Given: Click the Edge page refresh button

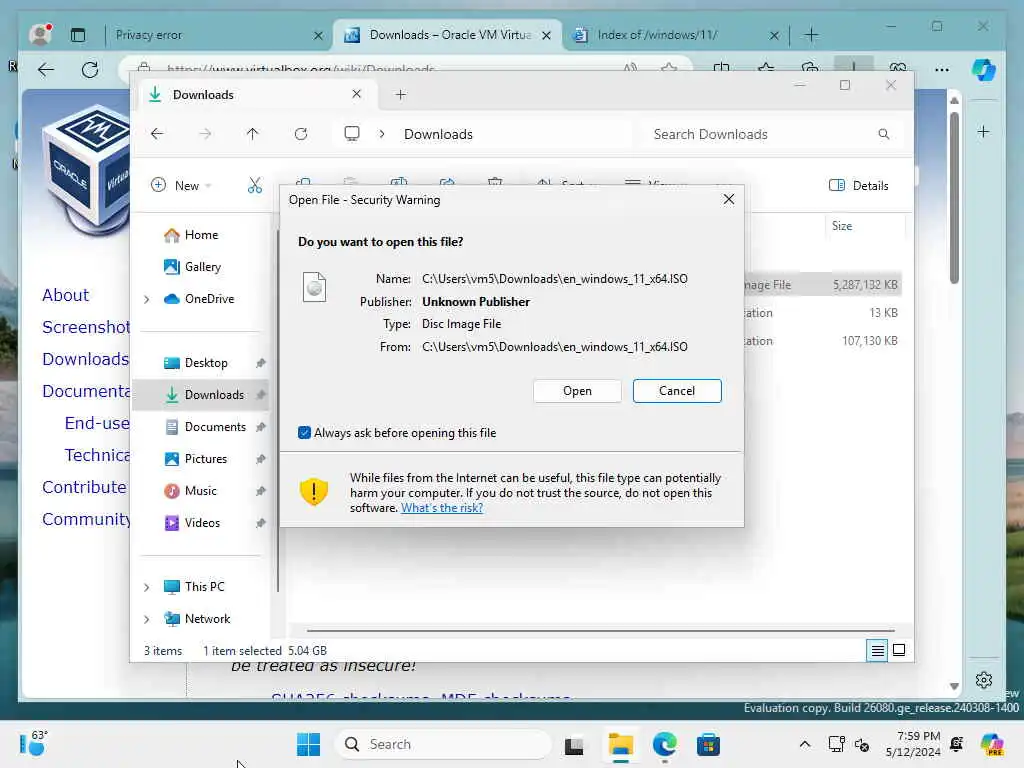Looking at the screenshot, I should click(x=90, y=69).
